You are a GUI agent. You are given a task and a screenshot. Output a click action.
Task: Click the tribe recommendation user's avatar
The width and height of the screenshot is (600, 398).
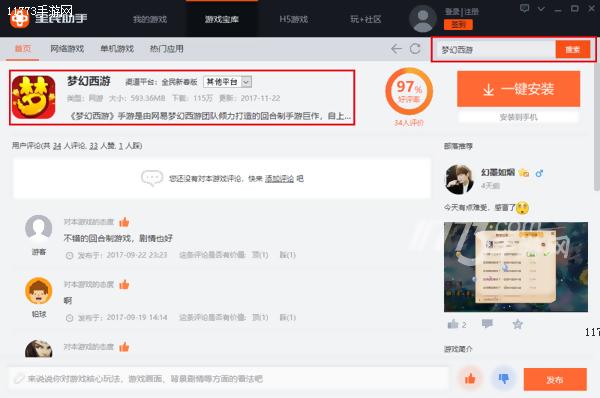tap(459, 179)
